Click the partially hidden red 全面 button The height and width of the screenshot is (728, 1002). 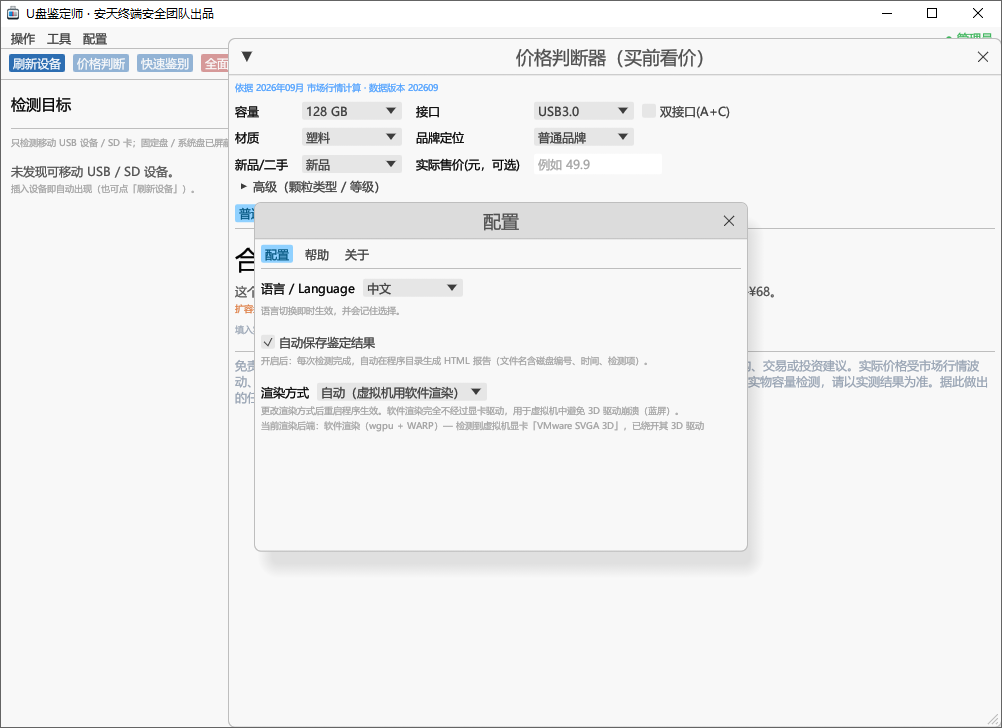[215, 63]
